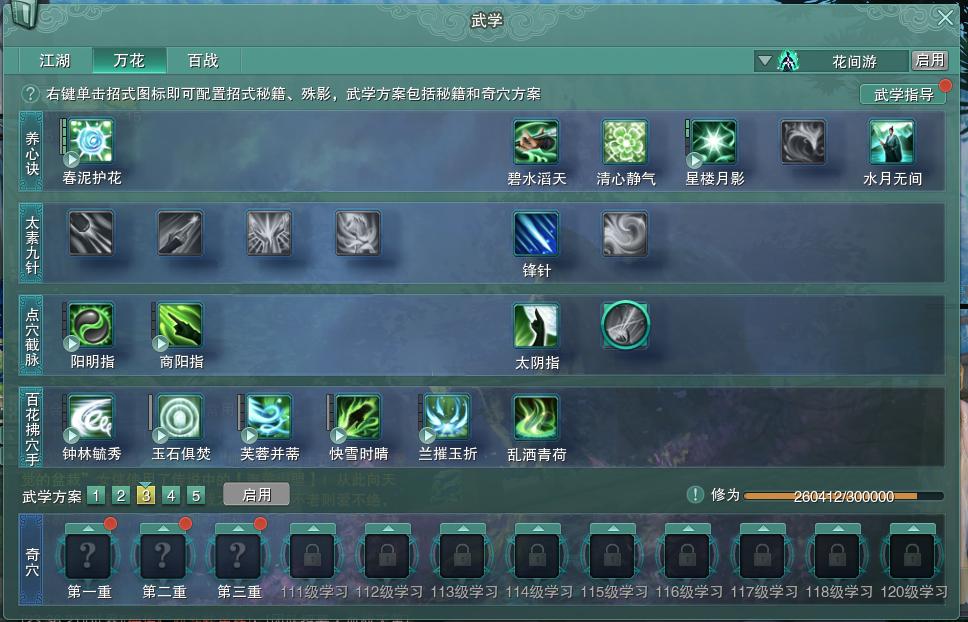Choose the 水月无间 skill icon
Viewport: 968px width, 622px height.
891,142
